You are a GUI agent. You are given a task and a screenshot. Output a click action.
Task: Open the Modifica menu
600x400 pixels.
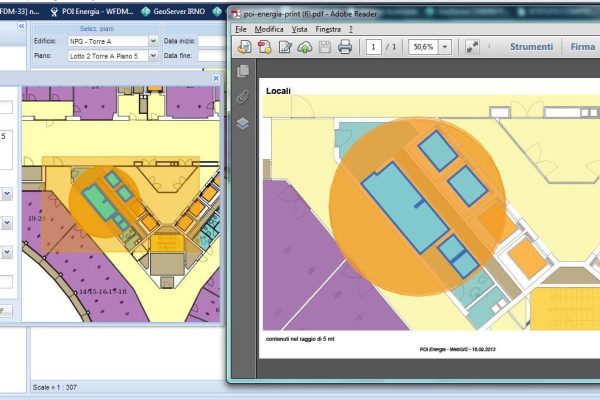click(269, 29)
